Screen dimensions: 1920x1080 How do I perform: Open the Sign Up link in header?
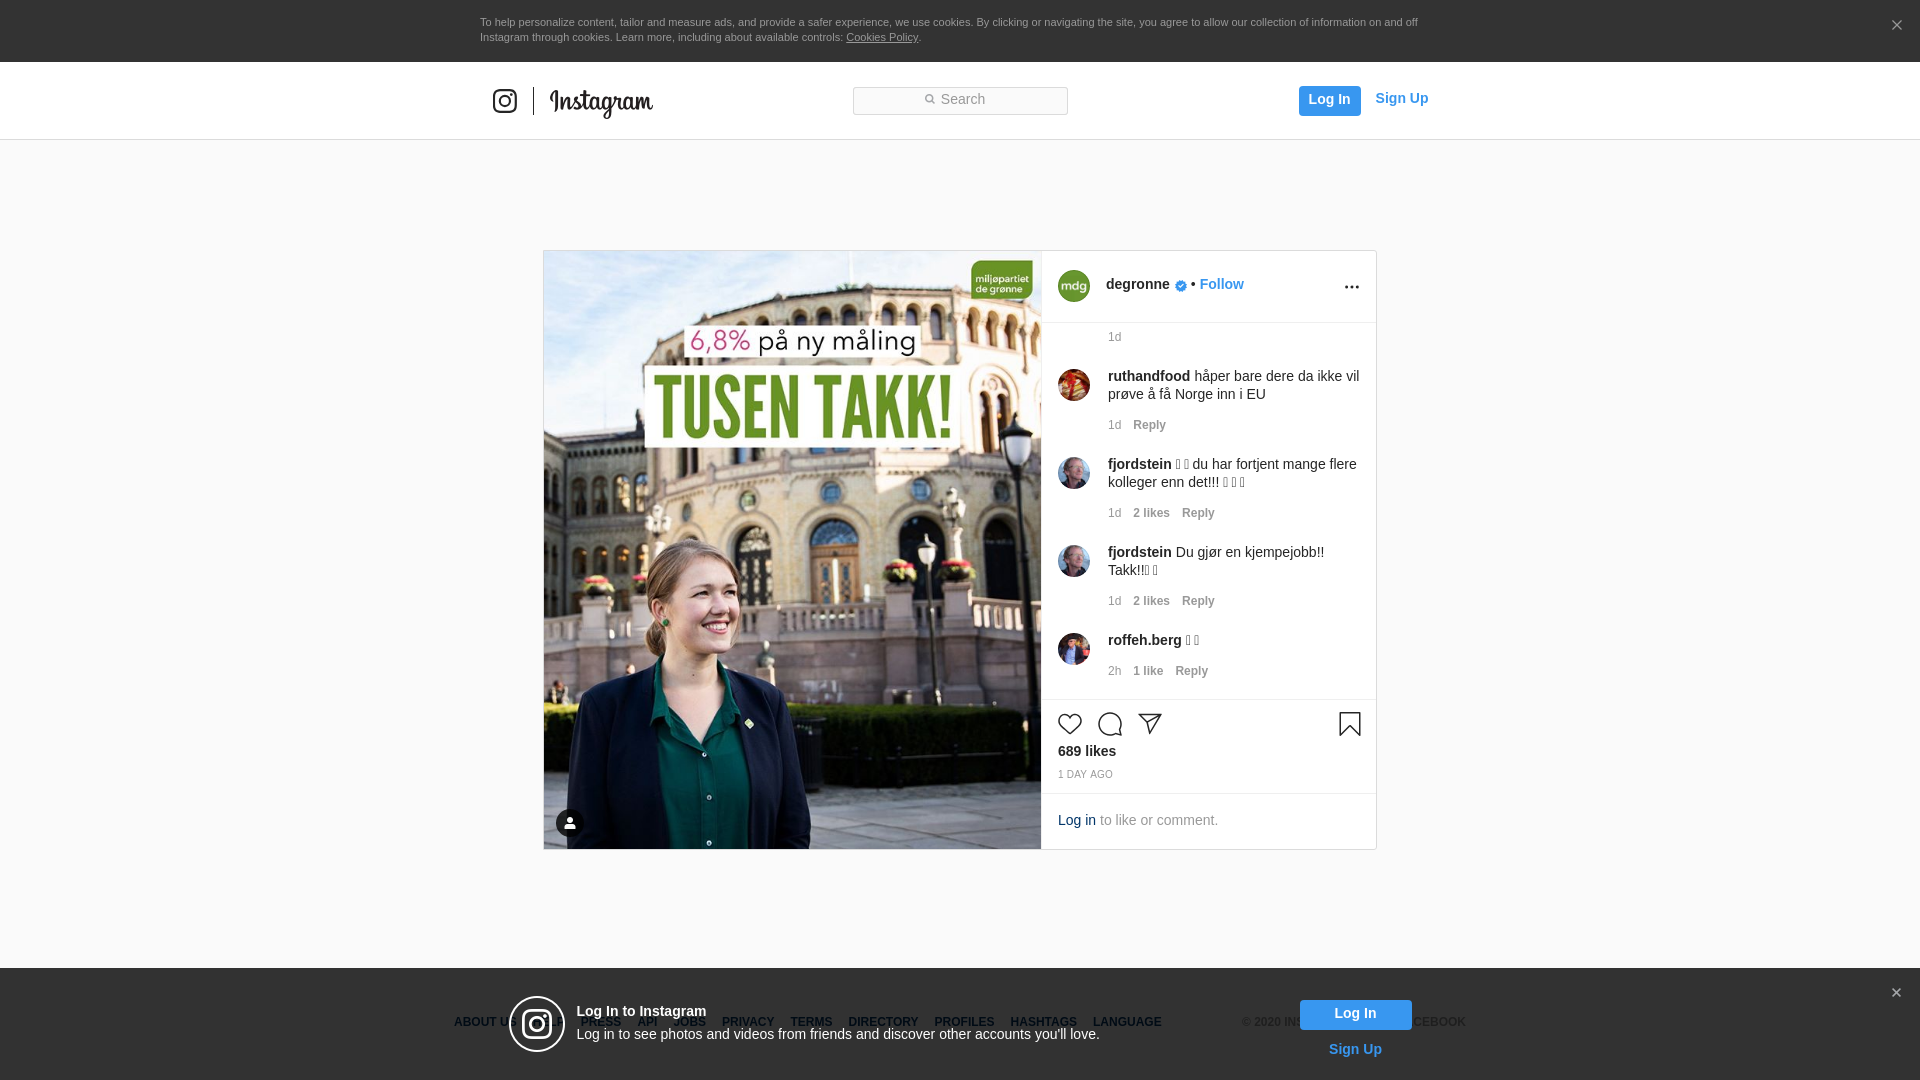pos(1401,98)
